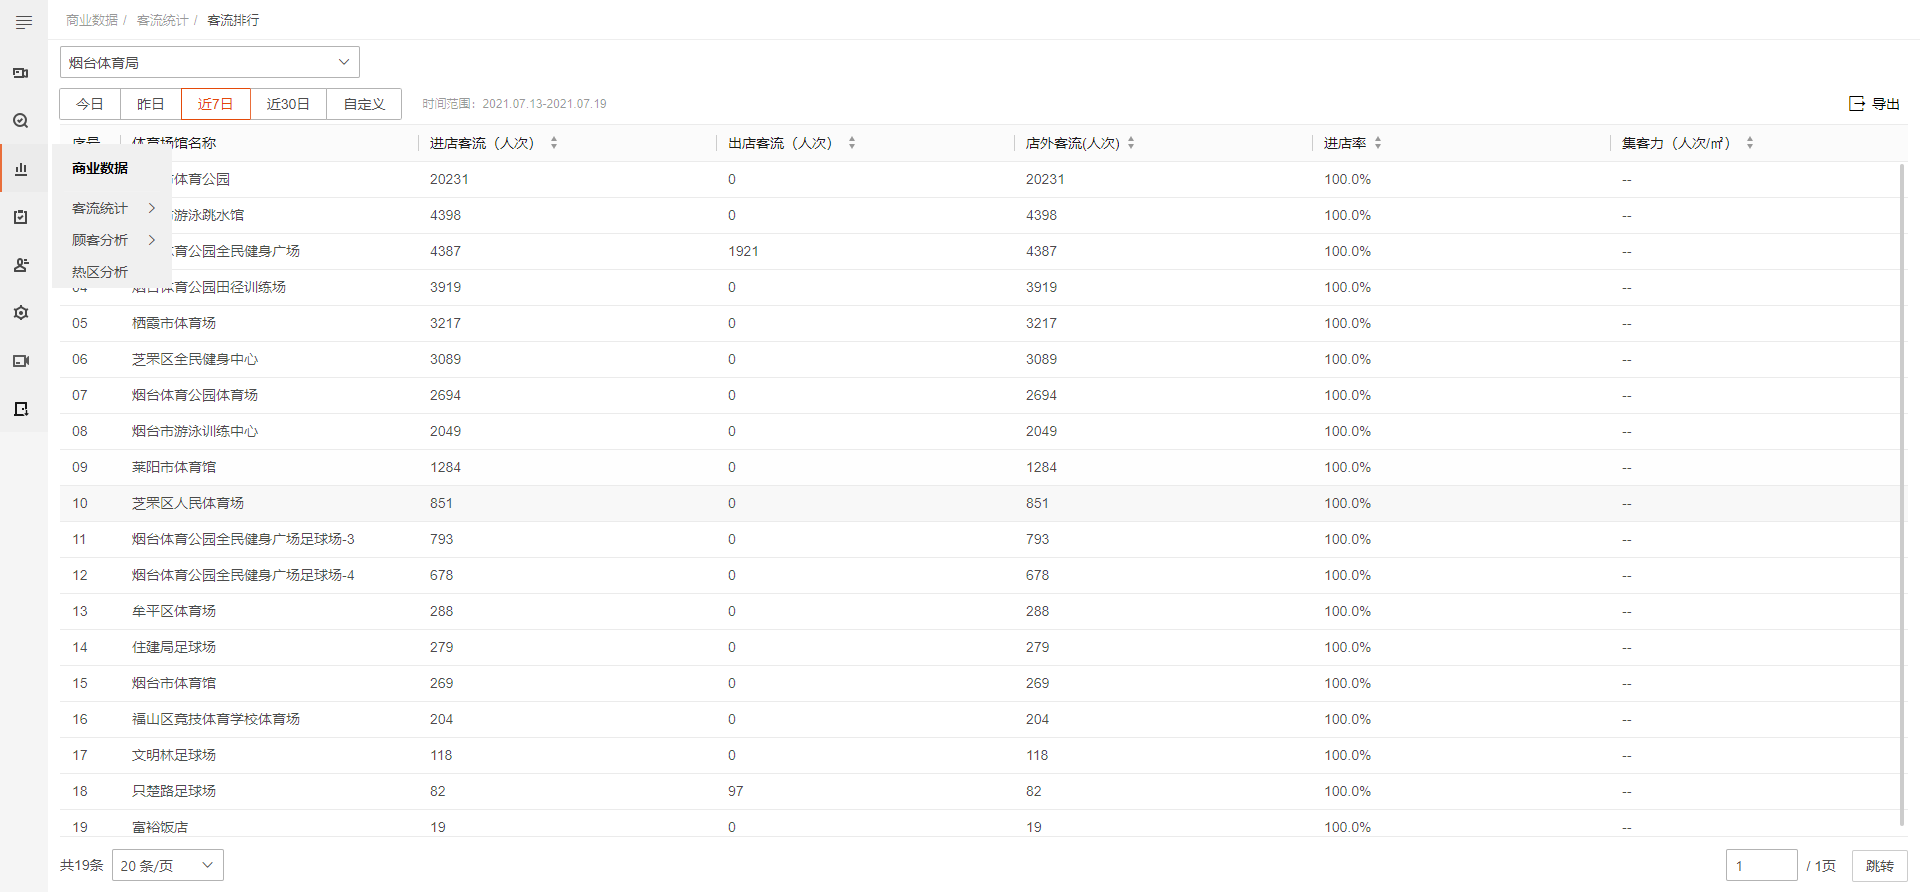Open the search-check sidebar icon
This screenshot has width=1920, height=892.
(21, 121)
